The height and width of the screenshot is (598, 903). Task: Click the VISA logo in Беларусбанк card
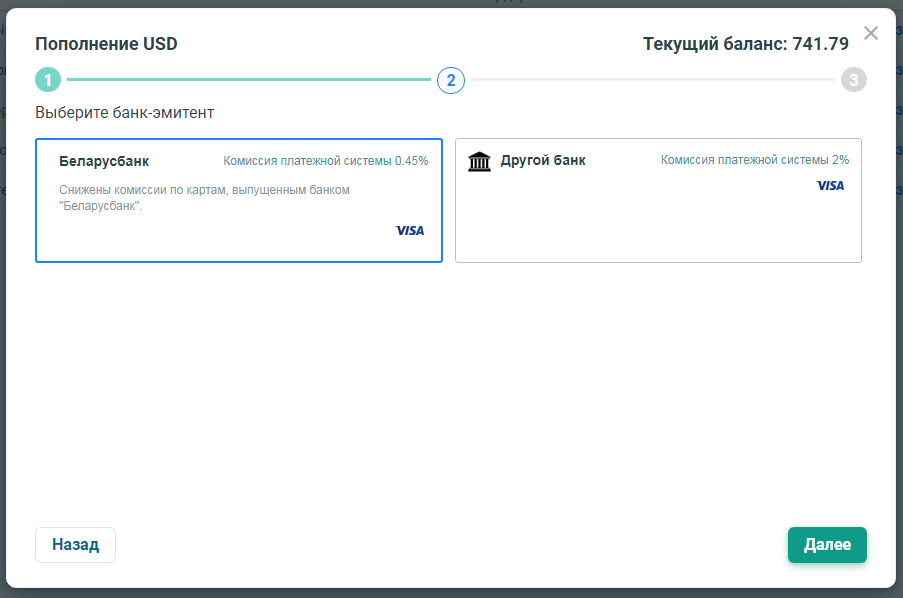click(x=410, y=230)
